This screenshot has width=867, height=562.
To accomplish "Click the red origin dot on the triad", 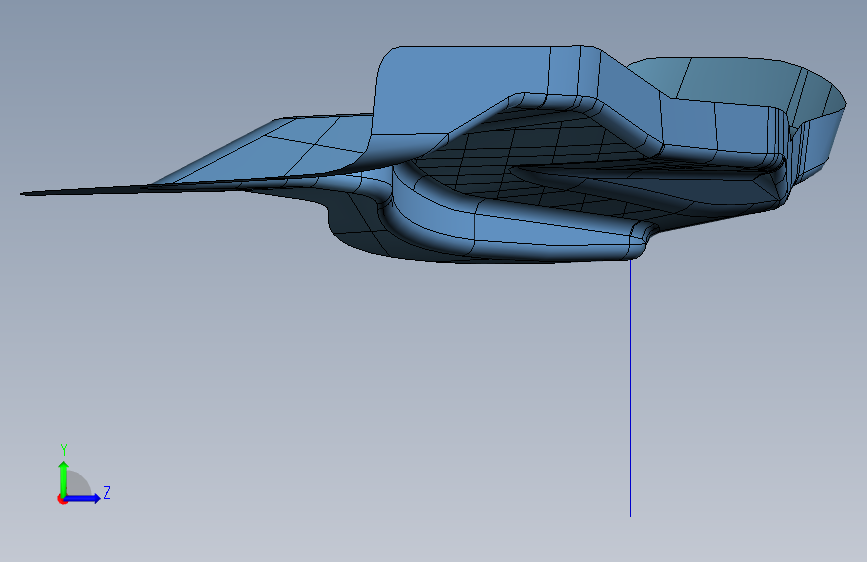I will pyautogui.click(x=62, y=499).
